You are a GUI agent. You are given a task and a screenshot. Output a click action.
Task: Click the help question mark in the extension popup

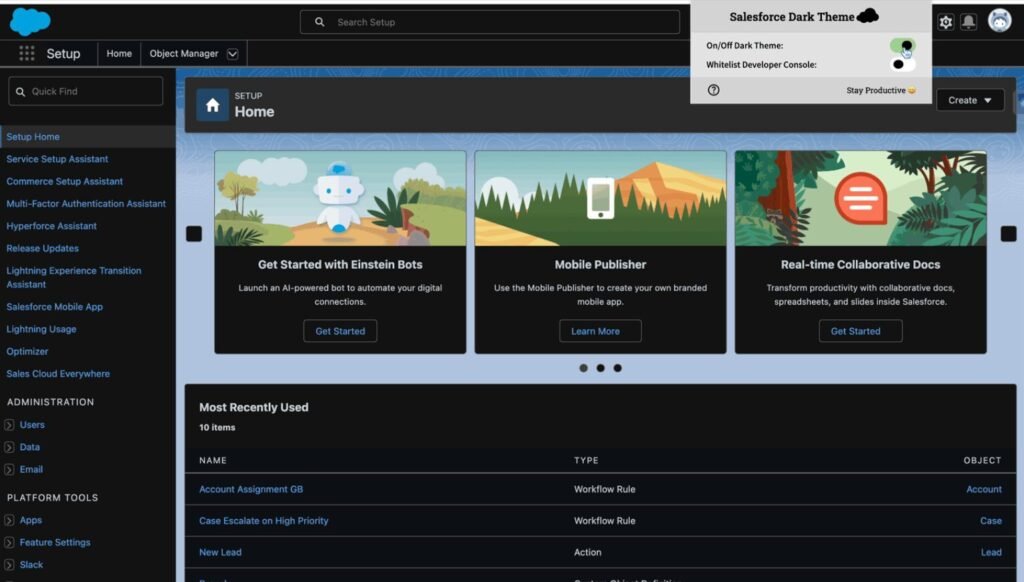[x=713, y=91]
